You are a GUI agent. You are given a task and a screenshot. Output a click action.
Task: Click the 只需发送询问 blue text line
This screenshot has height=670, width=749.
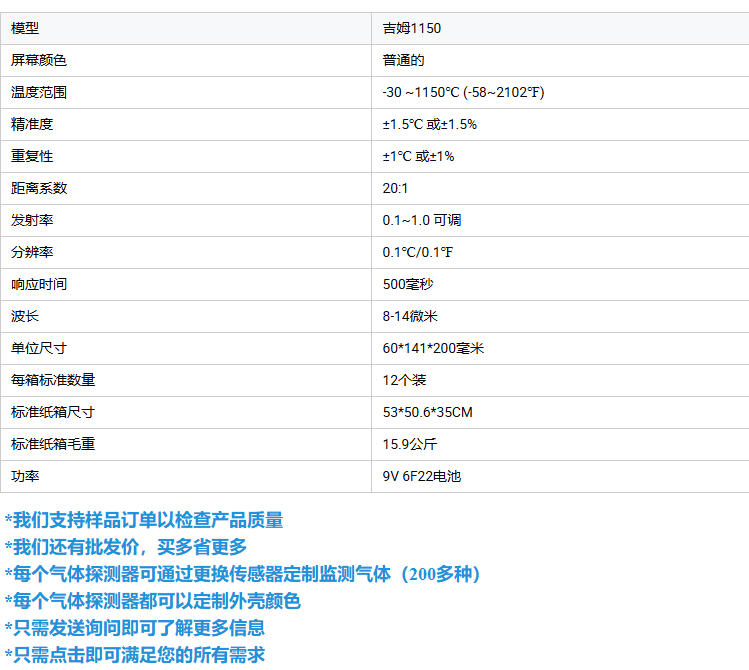(x=135, y=628)
